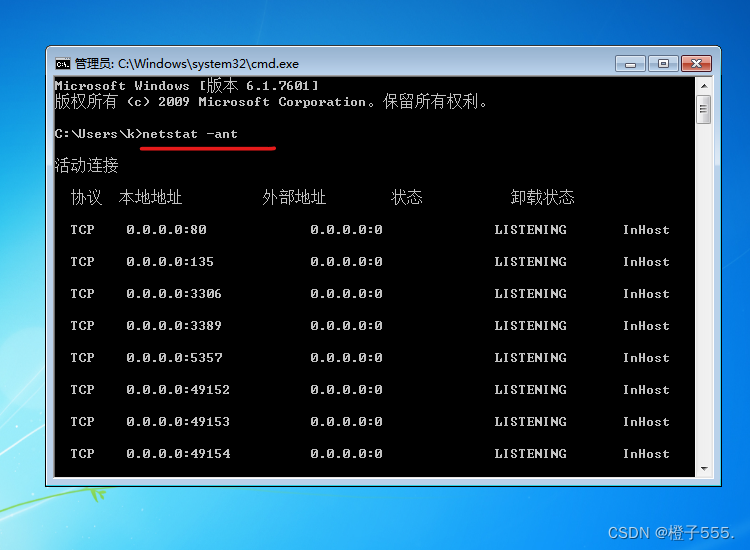Click the 外部地址 column header
This screenshot has width=750, height=550.
(x=294, y=197)
